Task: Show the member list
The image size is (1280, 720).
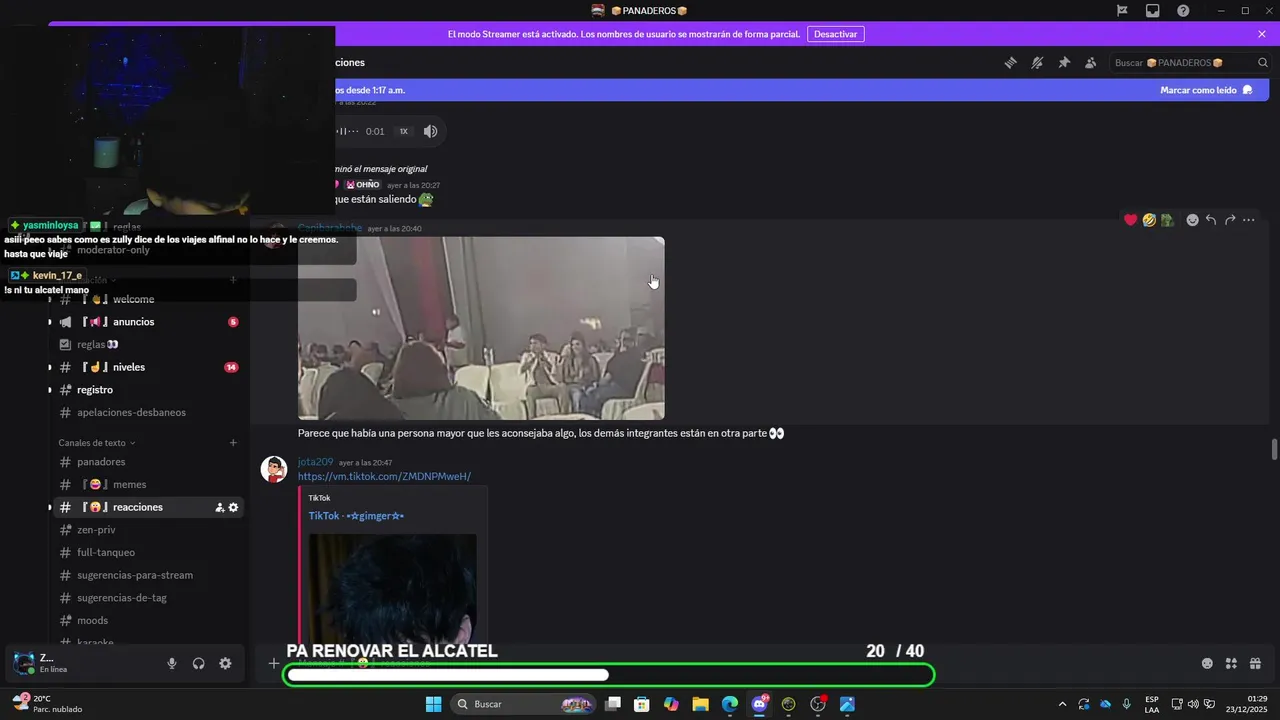Action: click(x=1091, y=63)
